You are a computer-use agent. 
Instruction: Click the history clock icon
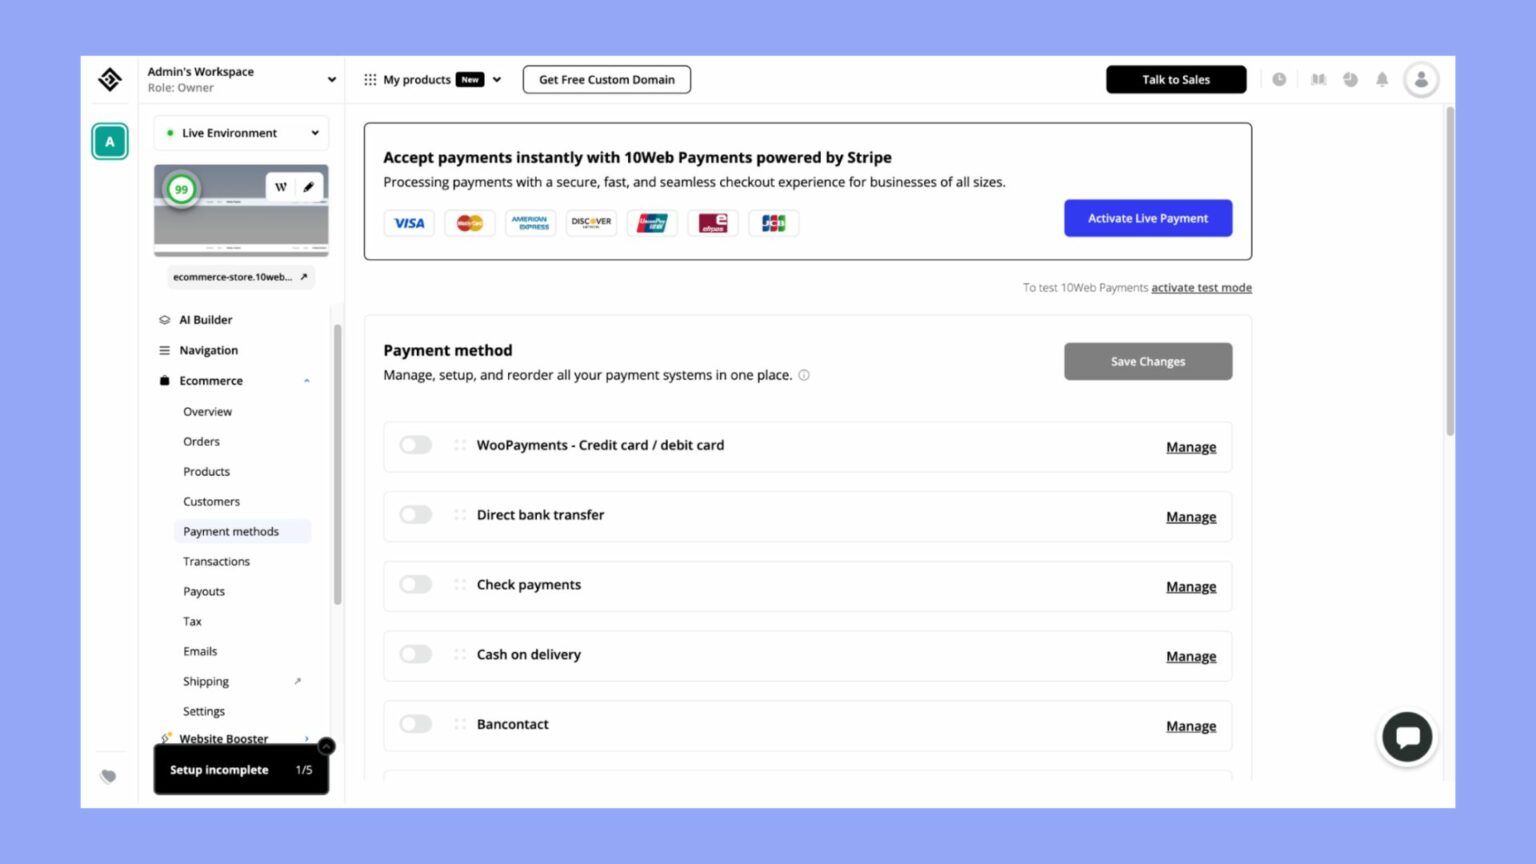1280,79
